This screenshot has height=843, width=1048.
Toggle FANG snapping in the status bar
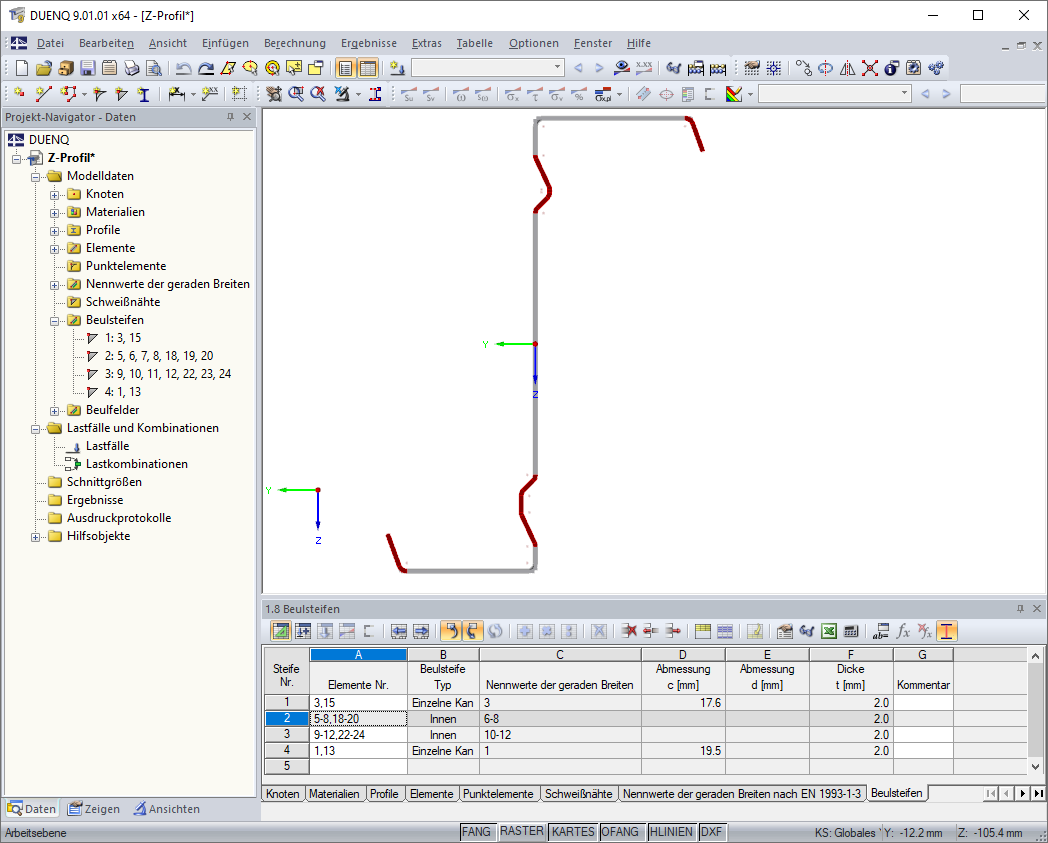coord(477,831)
